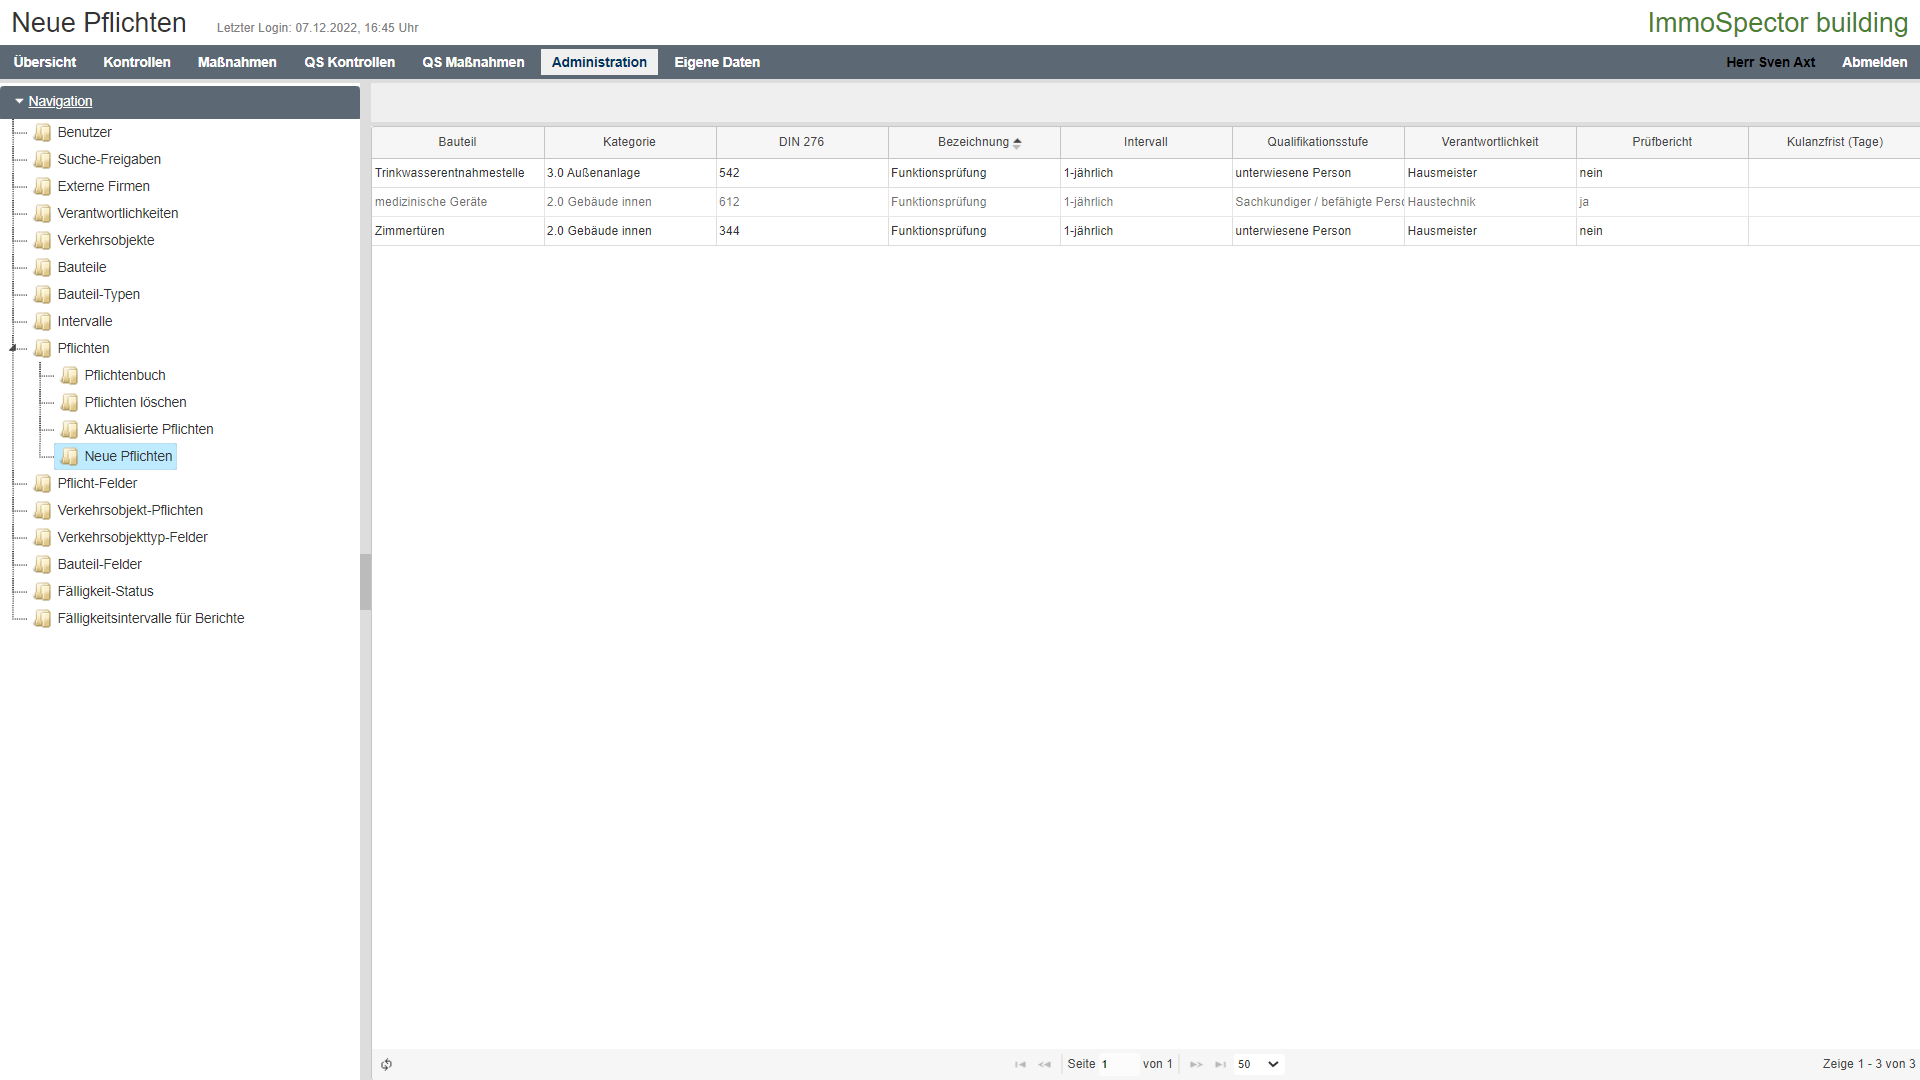Image resolution: width=1920 pixels, height=1080 pixels.
Task: Go to first page pagination icon
Action: (x=1020, y=1064)
